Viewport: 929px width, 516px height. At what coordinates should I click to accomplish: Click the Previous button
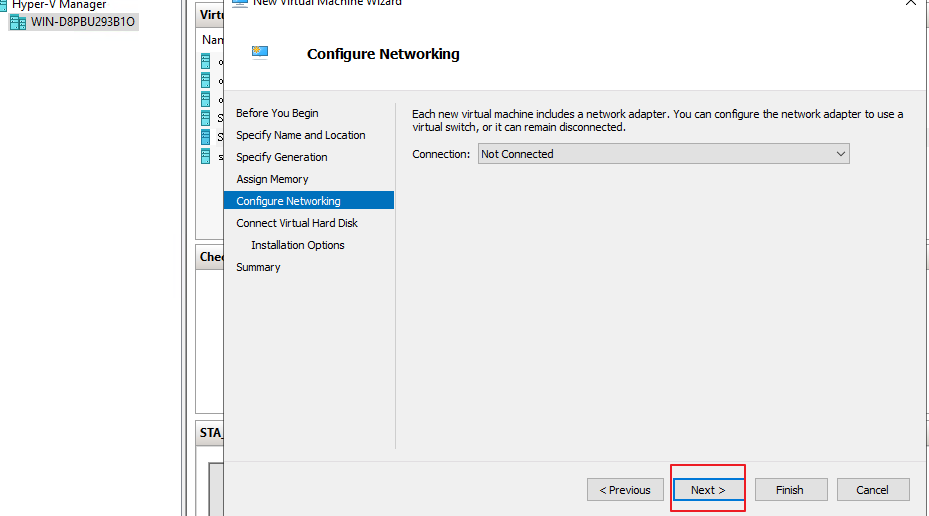(624, 490)
